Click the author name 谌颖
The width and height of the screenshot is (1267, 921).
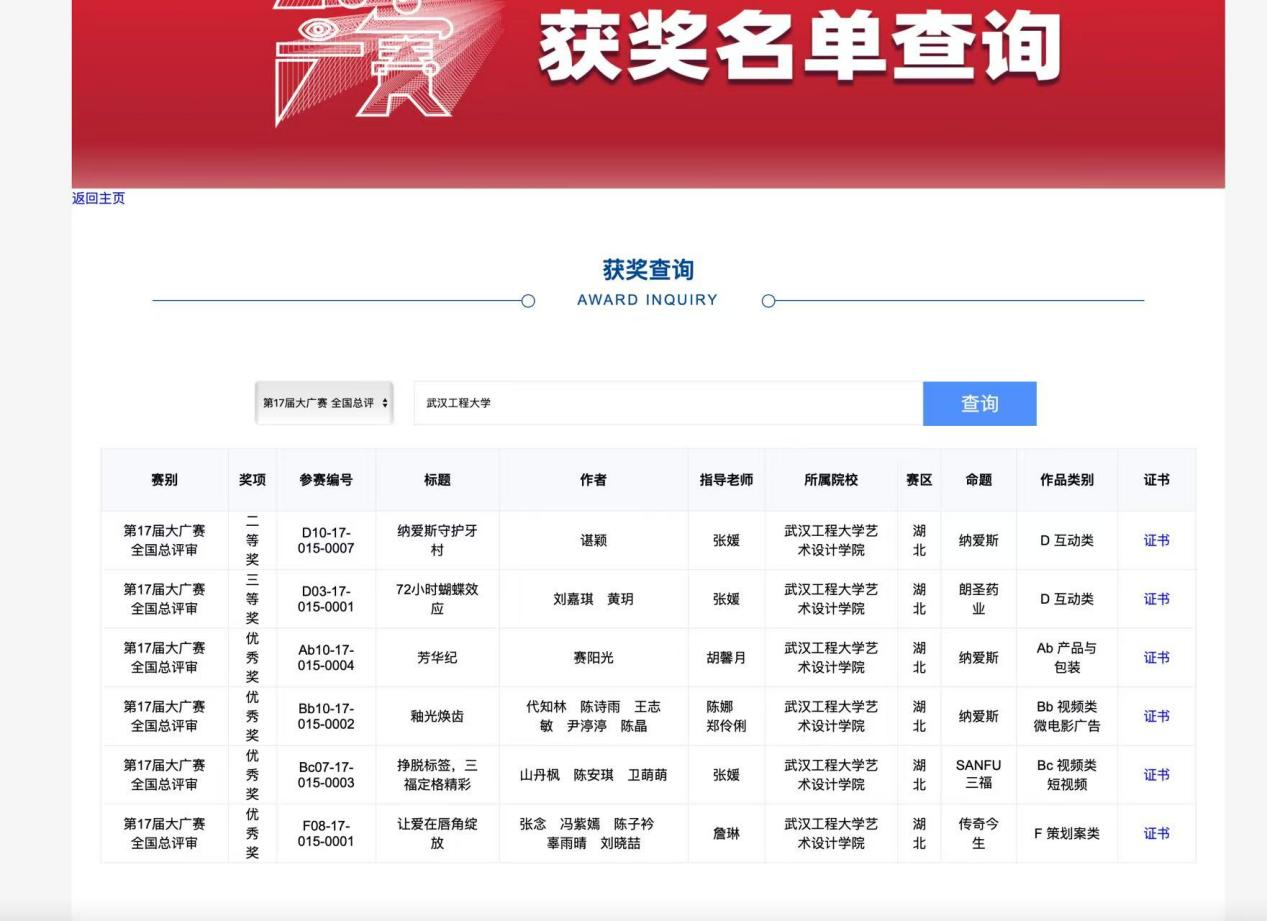point(593,541)
